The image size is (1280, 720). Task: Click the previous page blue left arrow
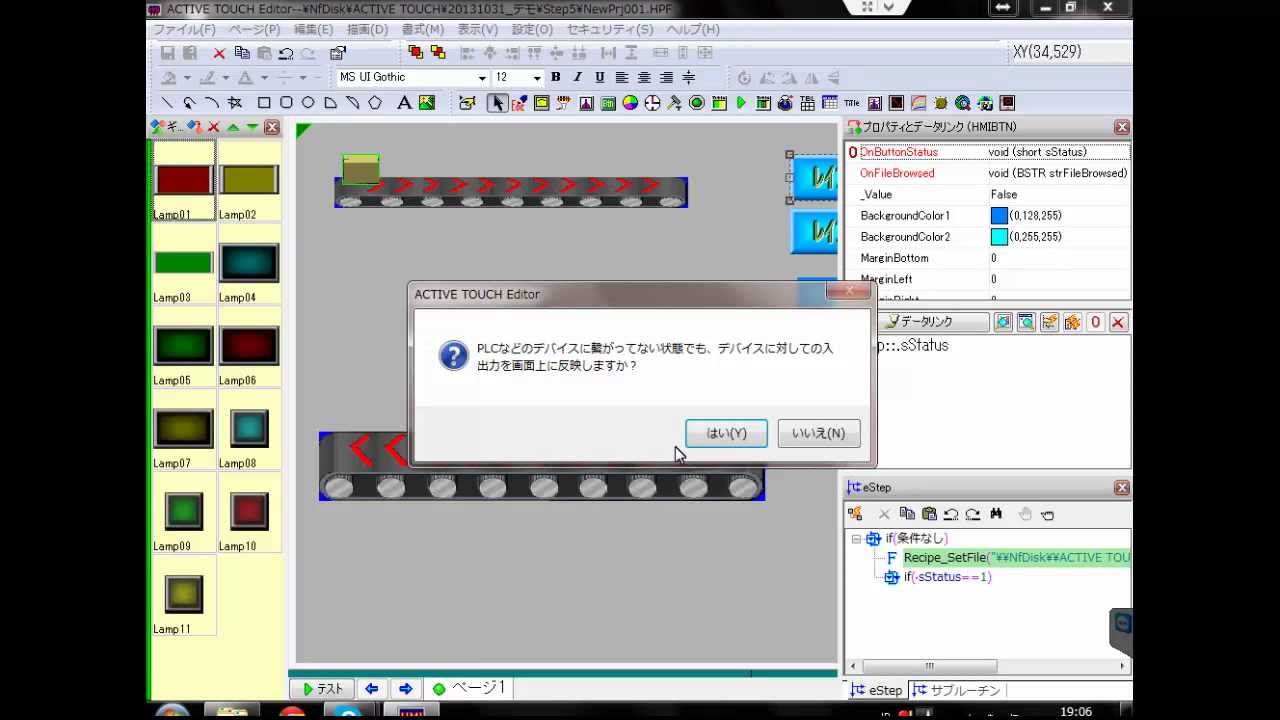(371, 689)
